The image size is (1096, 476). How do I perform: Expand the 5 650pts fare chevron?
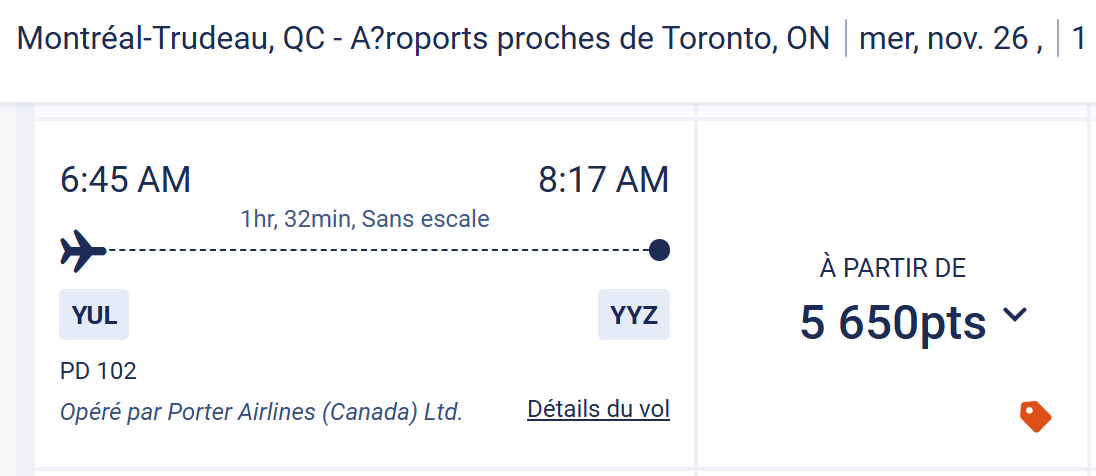coord(1014,316)
